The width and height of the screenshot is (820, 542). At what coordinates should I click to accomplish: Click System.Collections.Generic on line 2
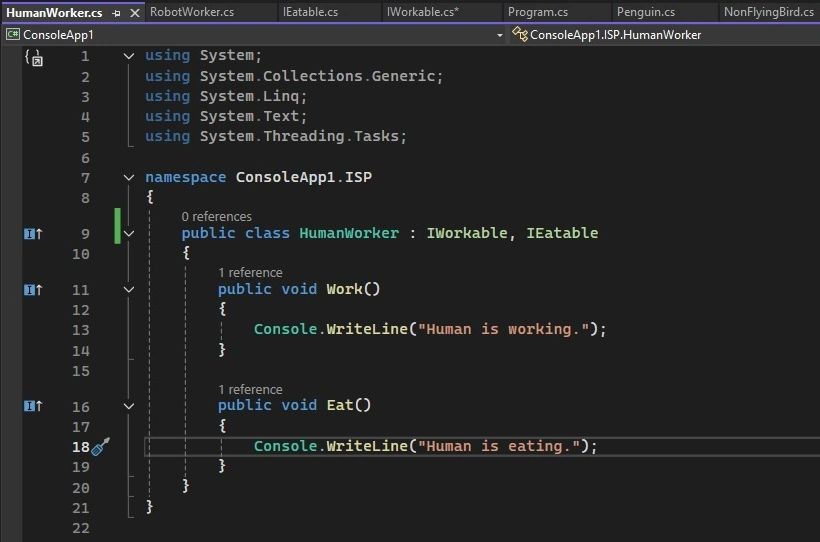318,76
